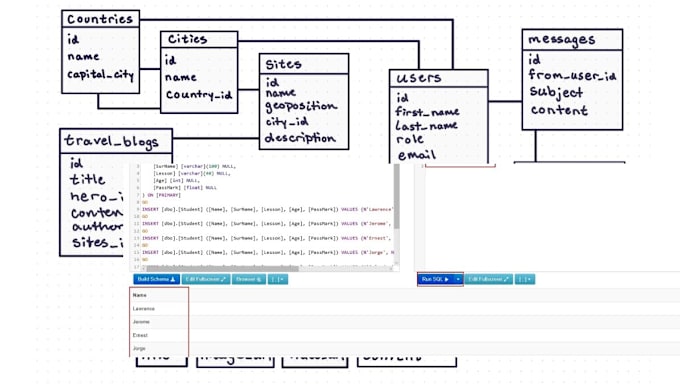Click the ON [PRIMARY] line in the schema editor

pos(161,195)
